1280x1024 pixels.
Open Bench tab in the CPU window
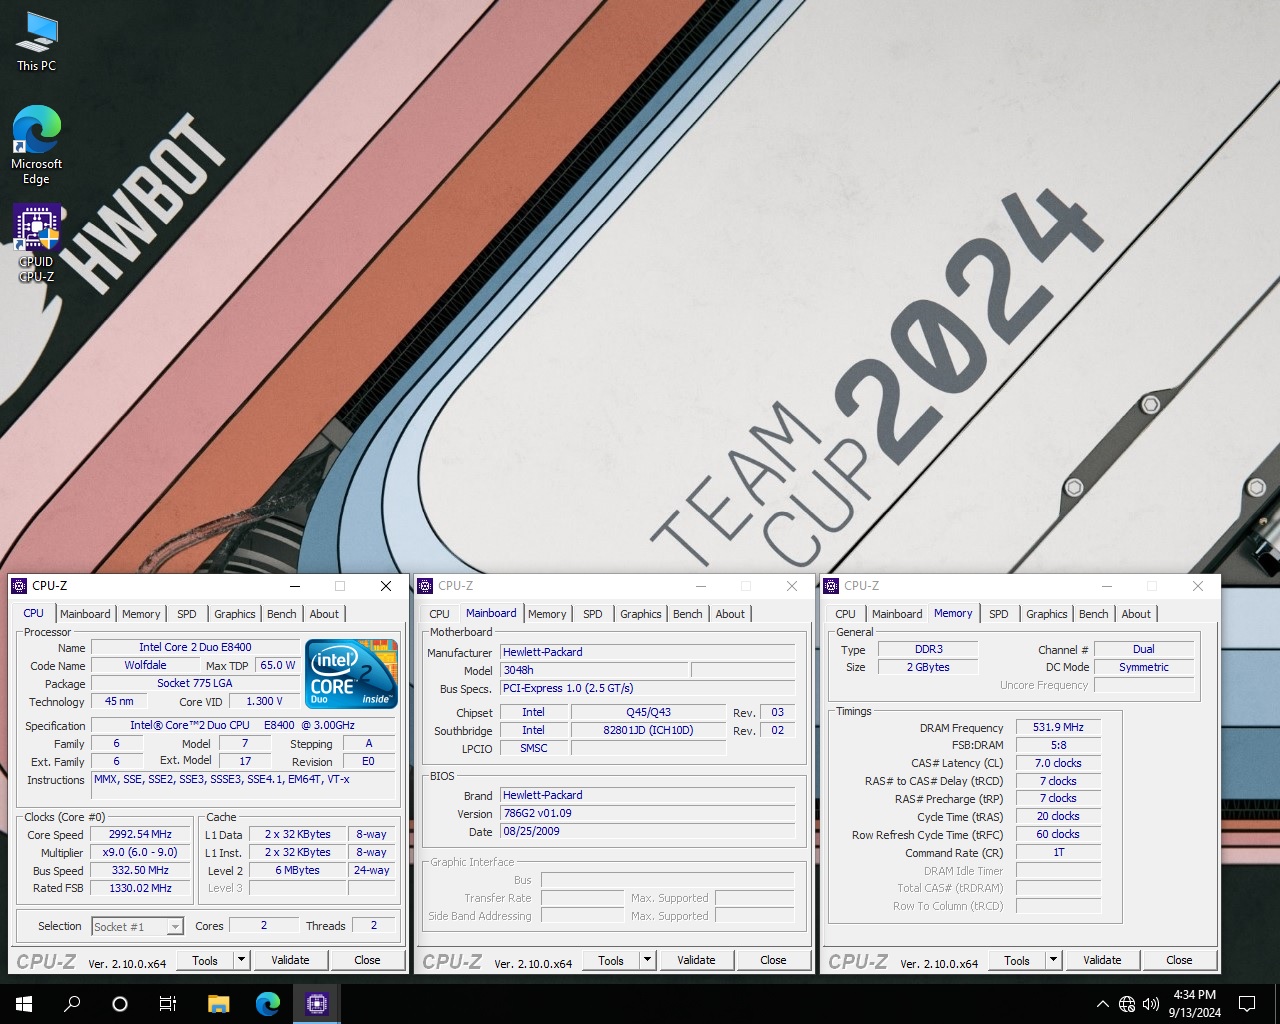pyautogui.click(x=282, y=614)
